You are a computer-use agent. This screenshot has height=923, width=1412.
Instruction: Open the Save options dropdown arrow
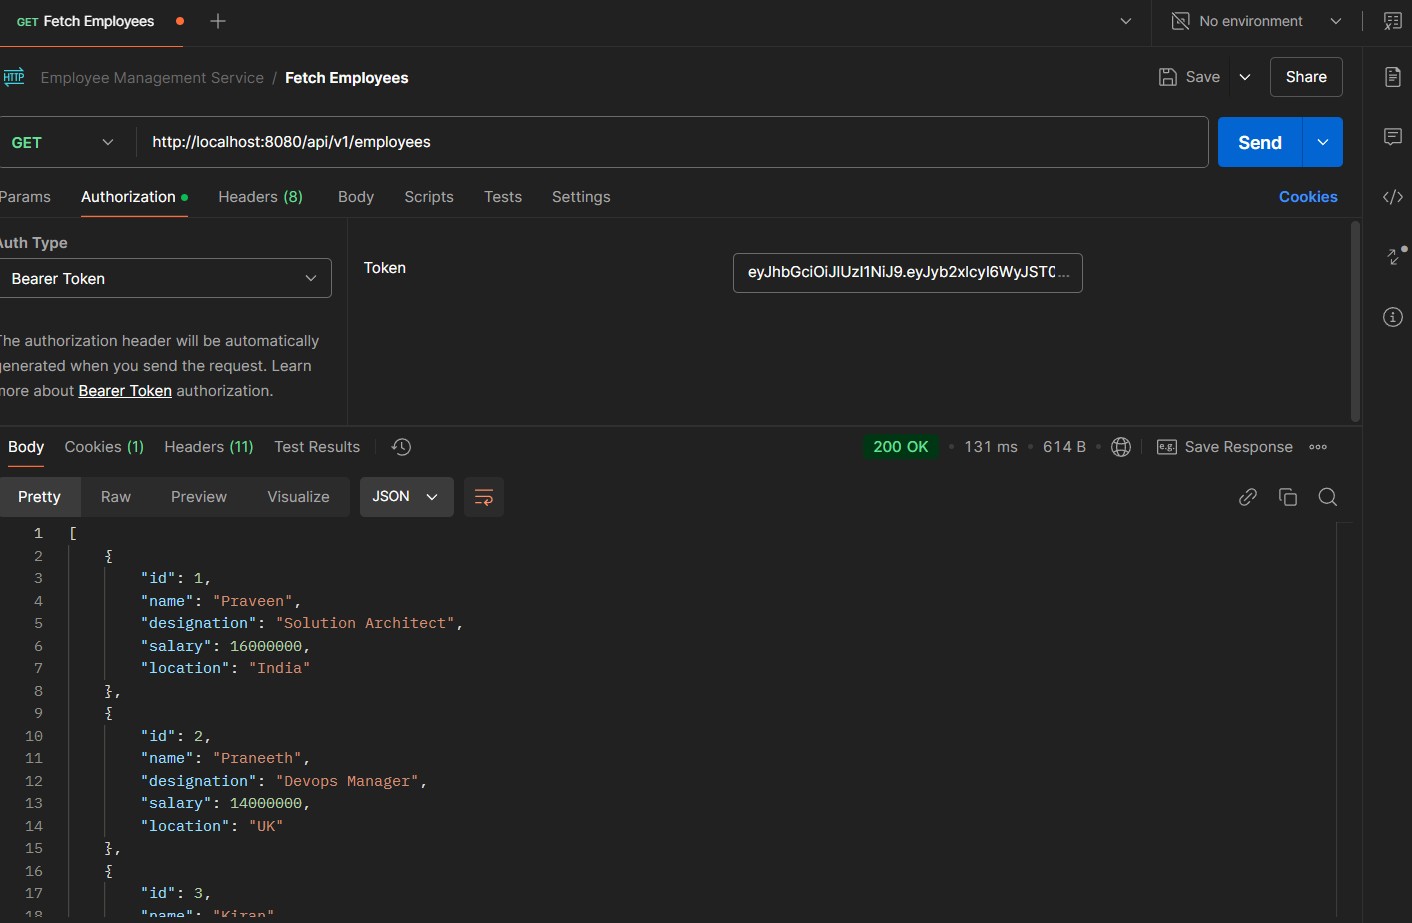coord(1245,77)
